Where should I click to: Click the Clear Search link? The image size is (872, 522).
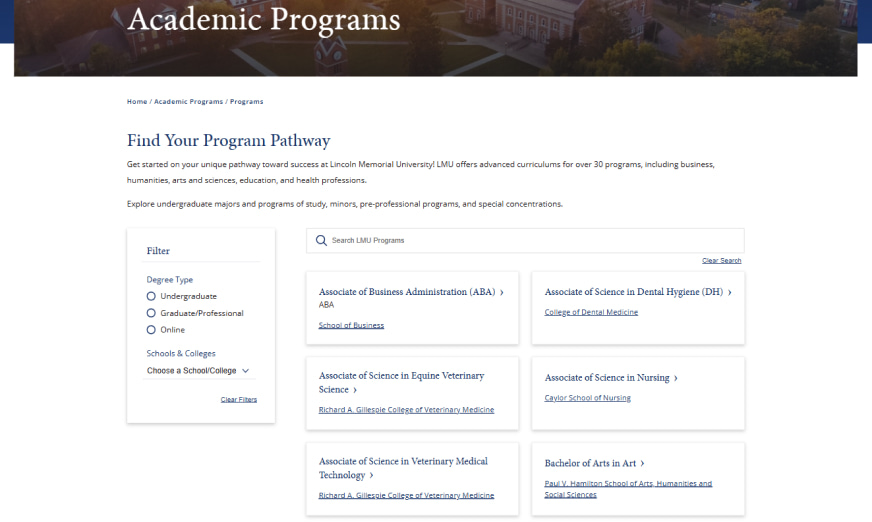721,261
